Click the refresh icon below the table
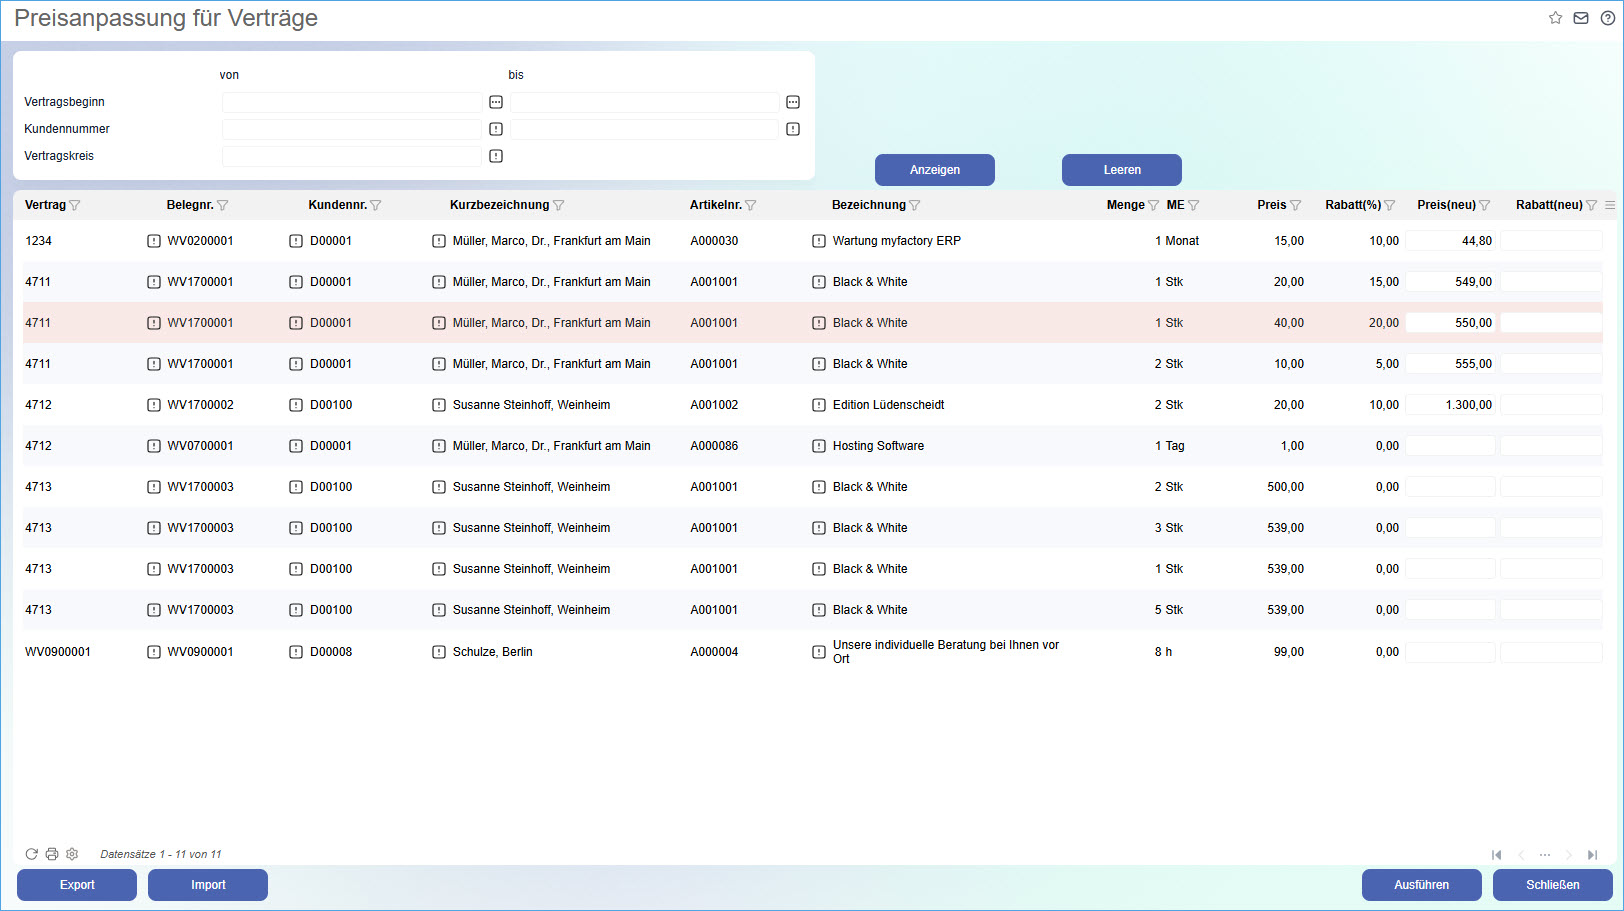 coord(31,854)
